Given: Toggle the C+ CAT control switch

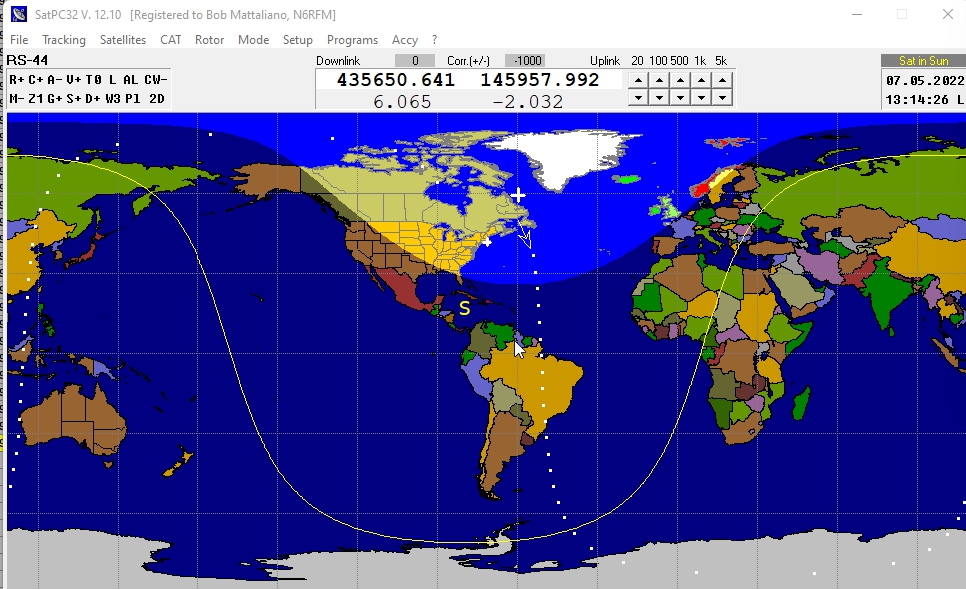Looking at the screenshot, I should click(x=36, y=80).
